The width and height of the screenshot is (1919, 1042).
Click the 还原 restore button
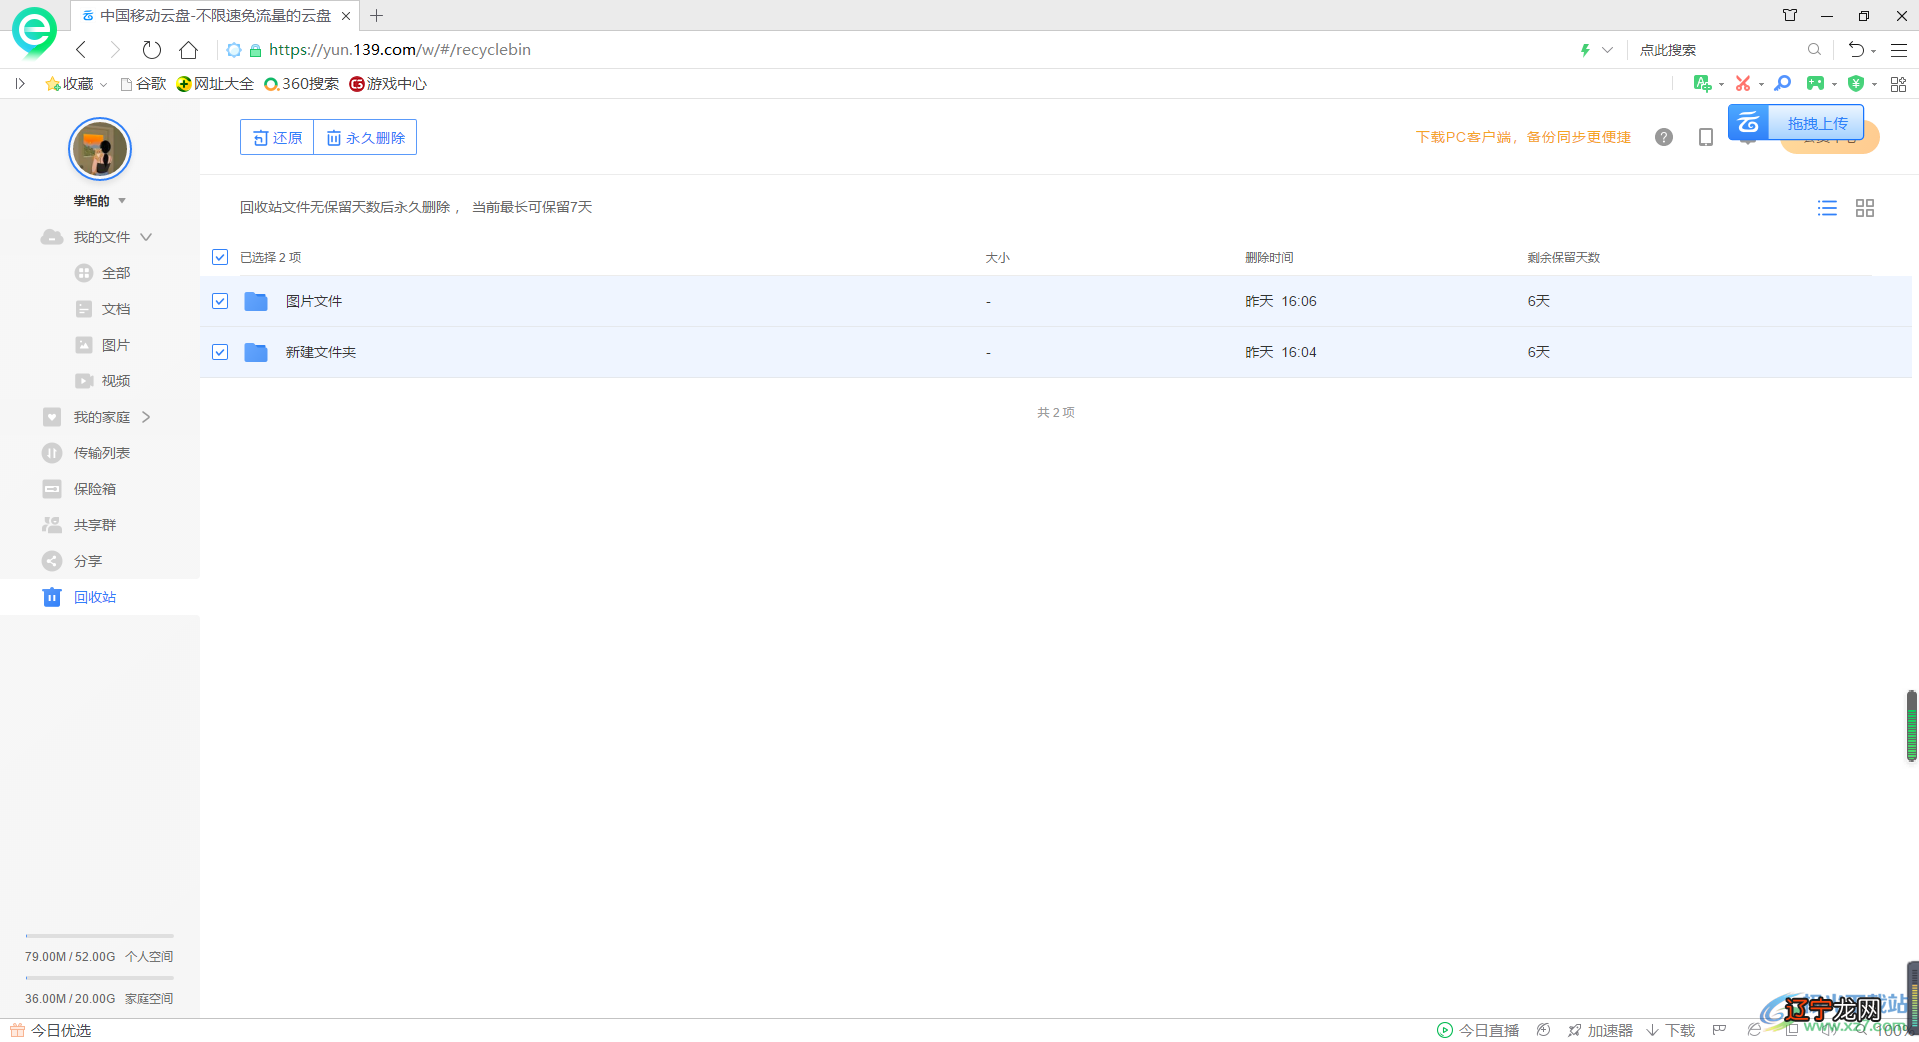277,138
